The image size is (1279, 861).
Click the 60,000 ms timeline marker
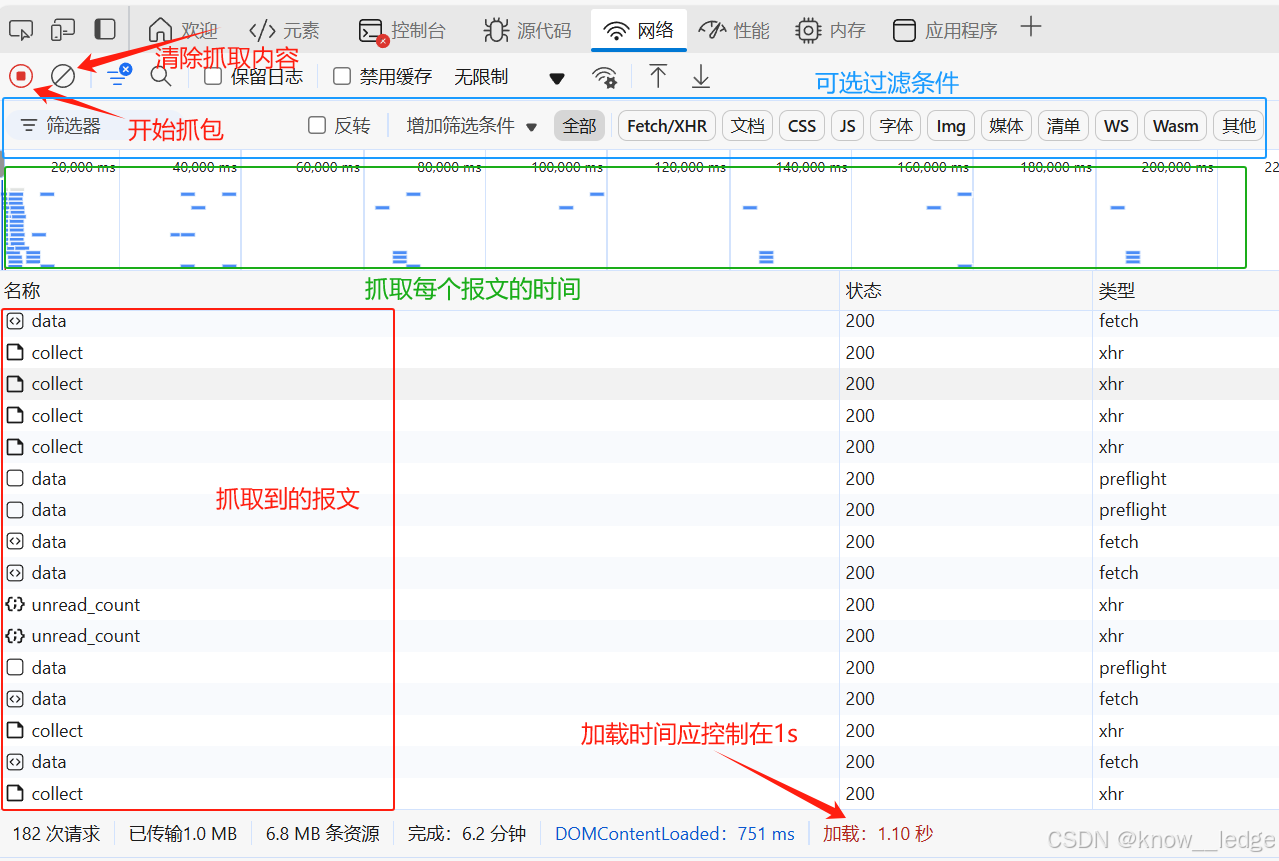click(x=327, y=167)
